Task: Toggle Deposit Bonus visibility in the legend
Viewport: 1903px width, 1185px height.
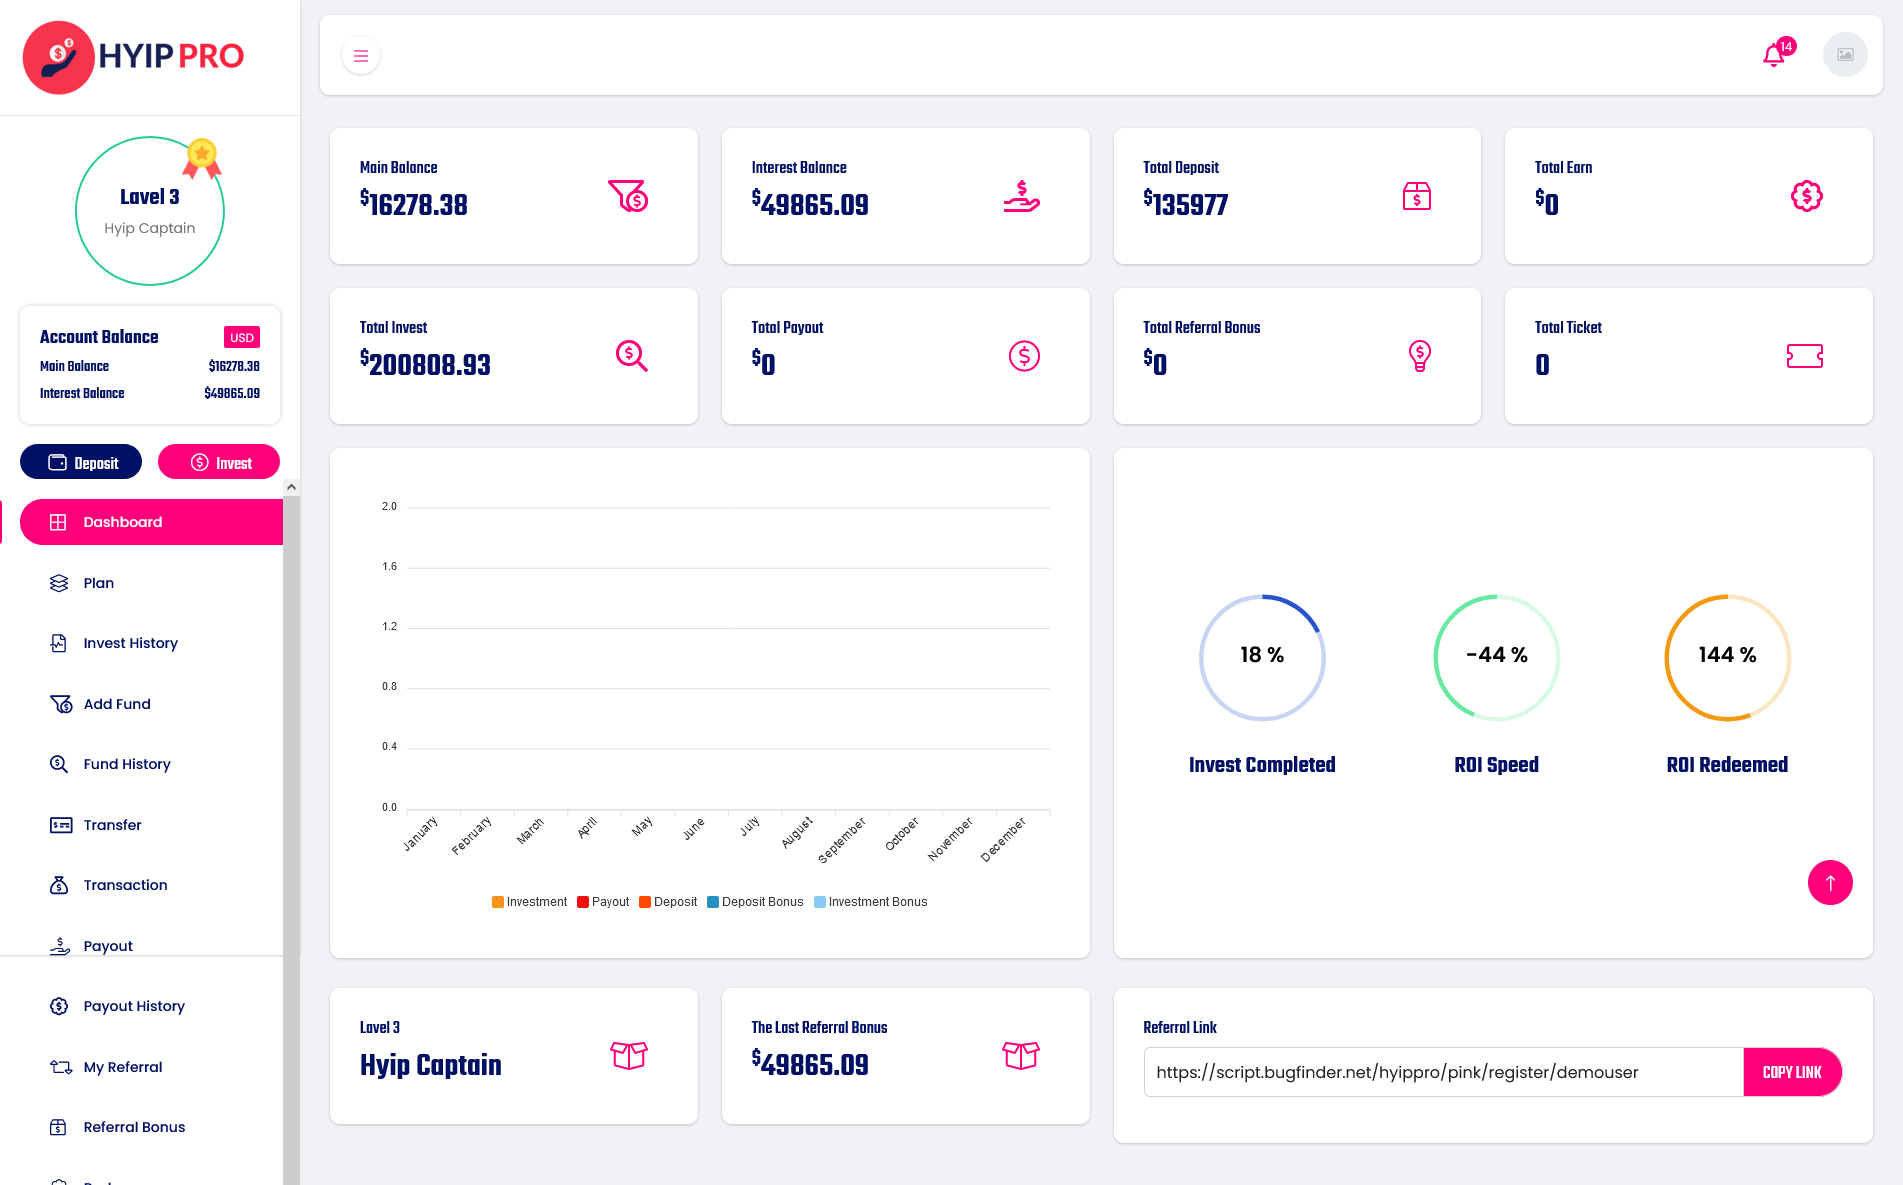Action: pyautogui.click(x=755, y=901)
